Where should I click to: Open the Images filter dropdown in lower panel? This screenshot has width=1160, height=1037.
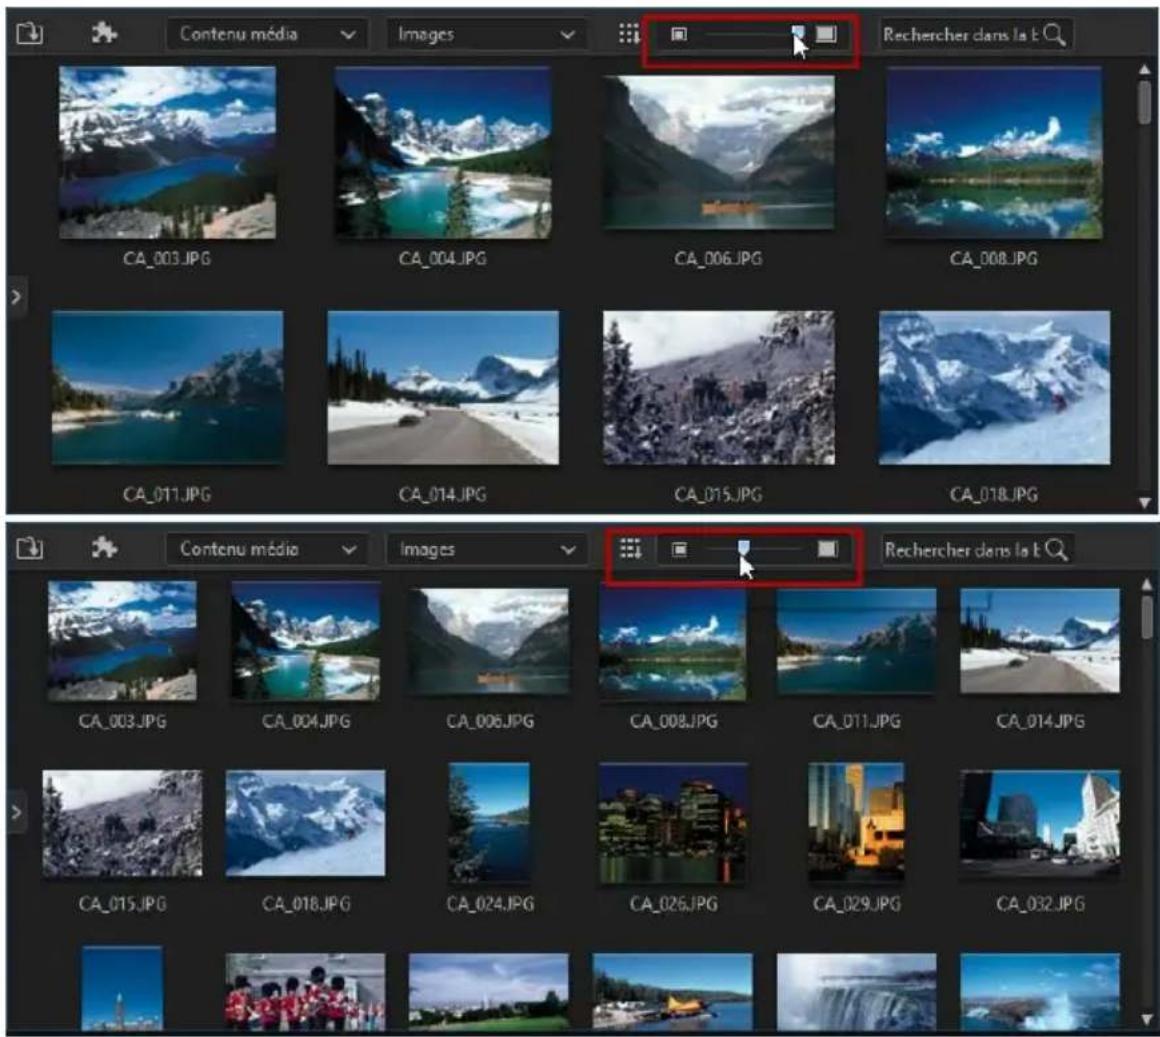(485, 549)
